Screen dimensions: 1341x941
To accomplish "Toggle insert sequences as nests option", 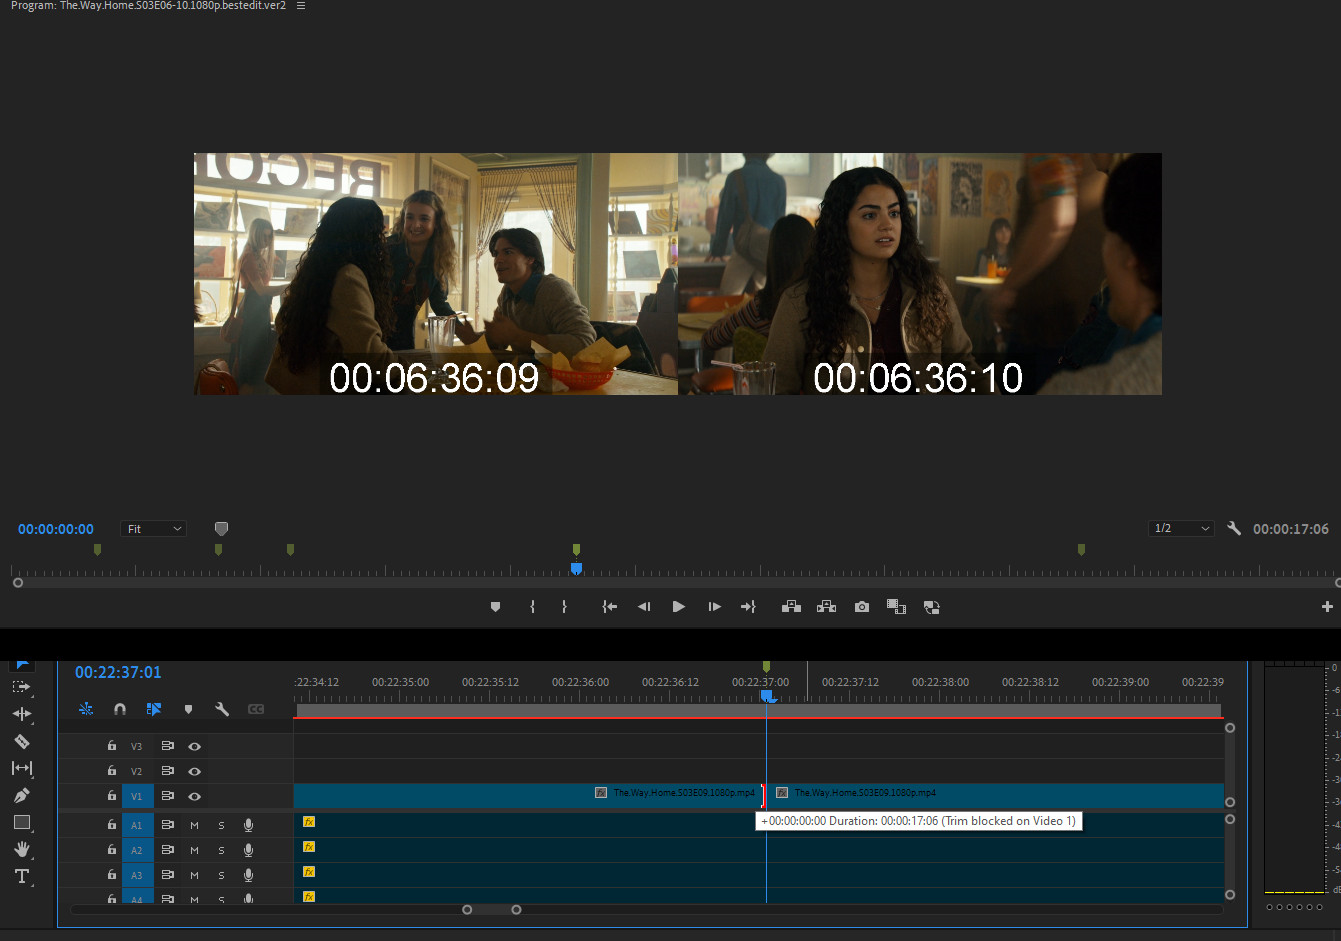I will click(86, 709).
